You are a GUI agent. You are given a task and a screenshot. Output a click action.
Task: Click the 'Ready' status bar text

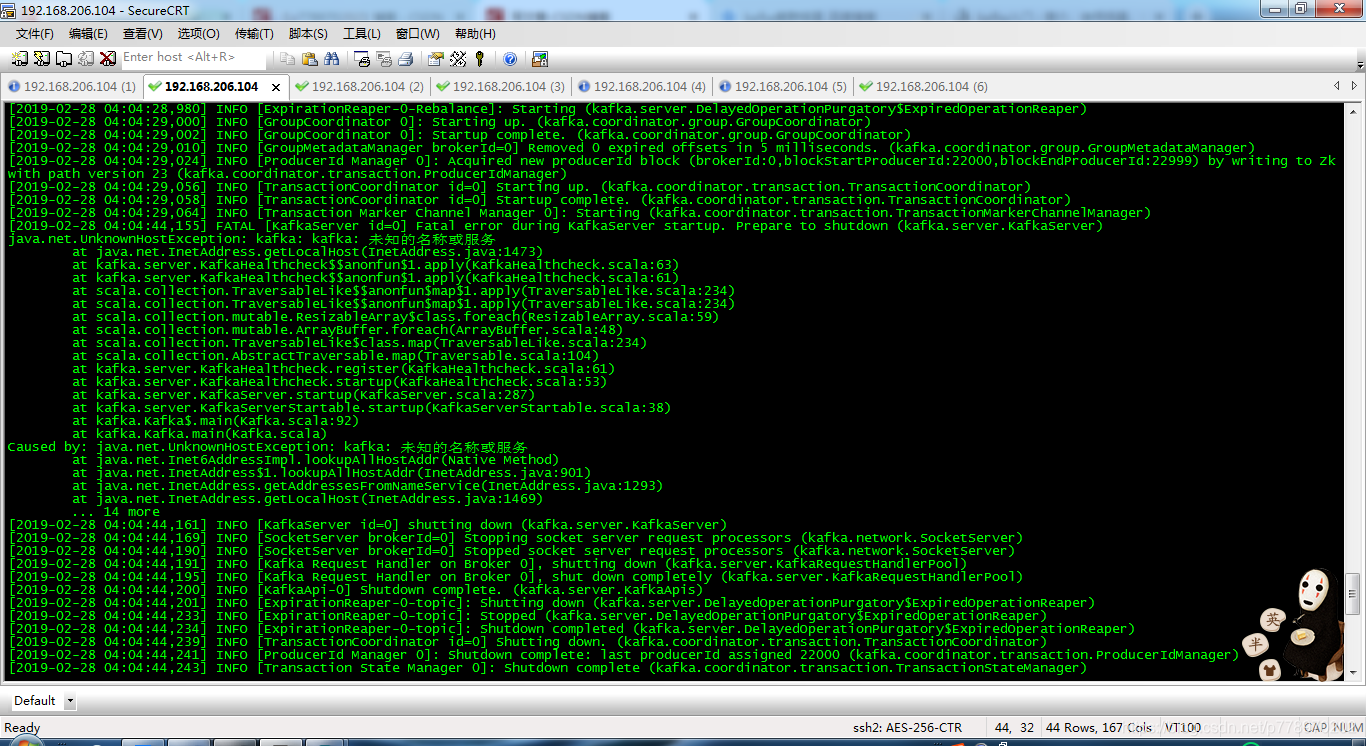click(23, 727)
